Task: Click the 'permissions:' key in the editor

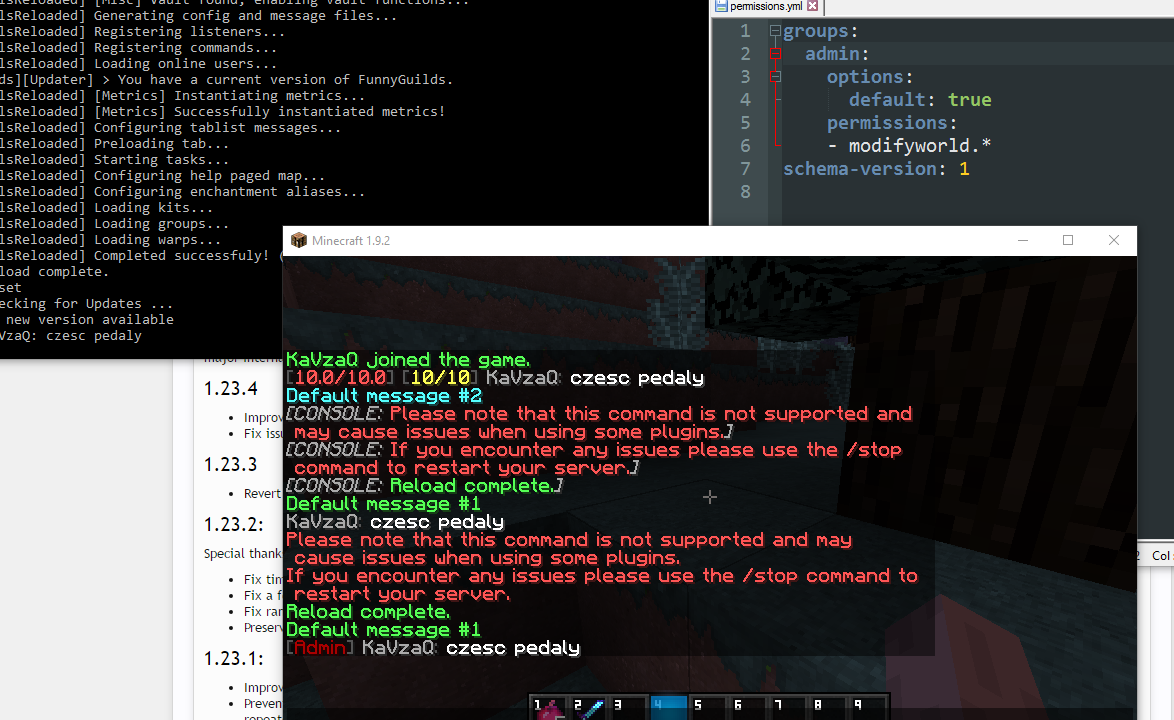Action: point(892,123)
